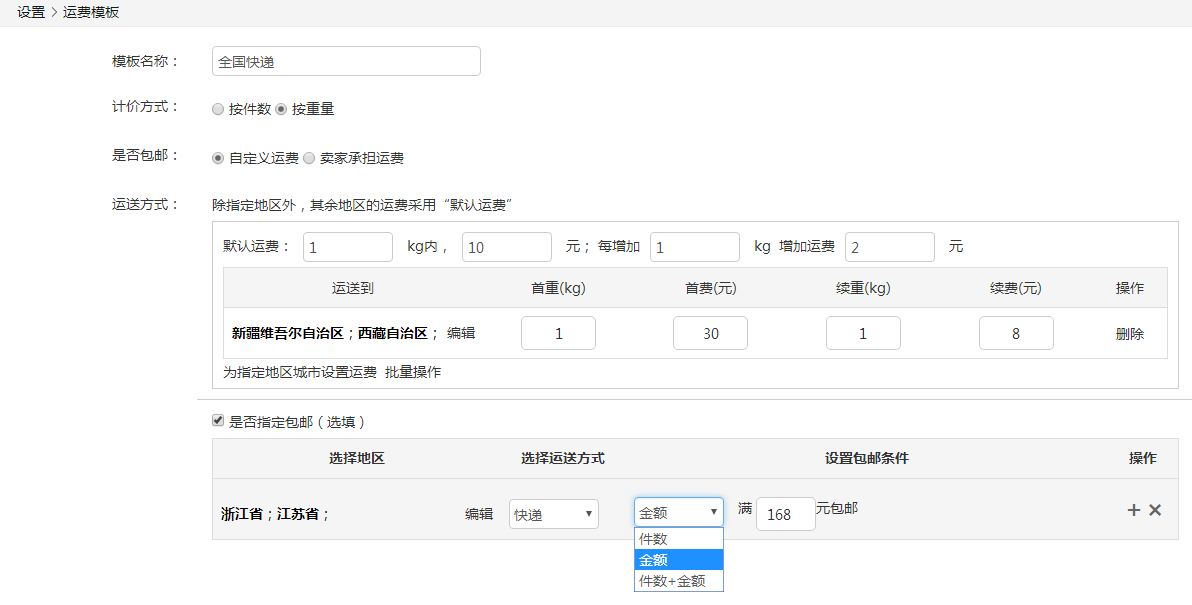Click the 满 amount field showing 168
The width and height of the screenshot is (1192, 605).
[785, 514]
